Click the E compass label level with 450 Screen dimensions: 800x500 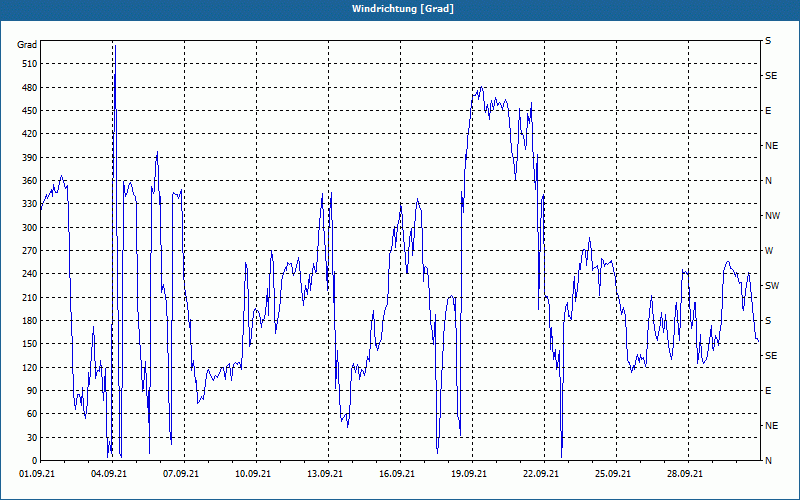click(x=768, y=111)
